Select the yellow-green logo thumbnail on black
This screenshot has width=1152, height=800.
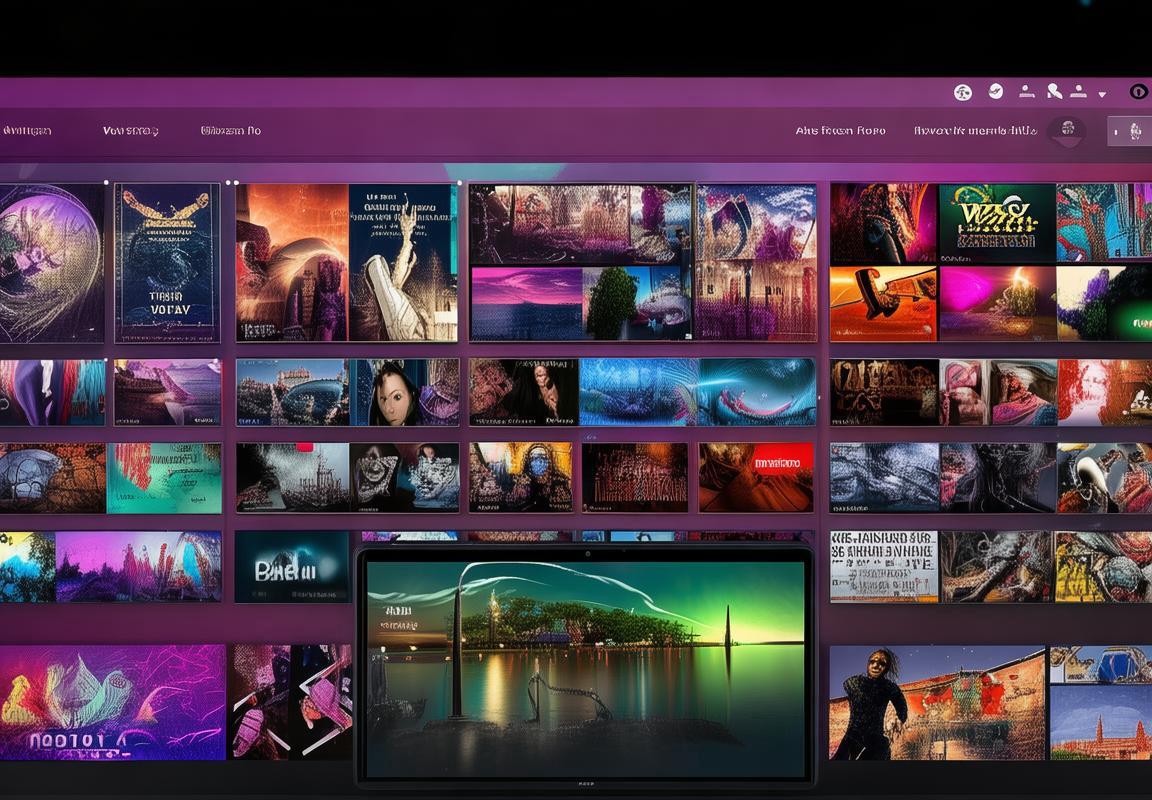(997, 223)
